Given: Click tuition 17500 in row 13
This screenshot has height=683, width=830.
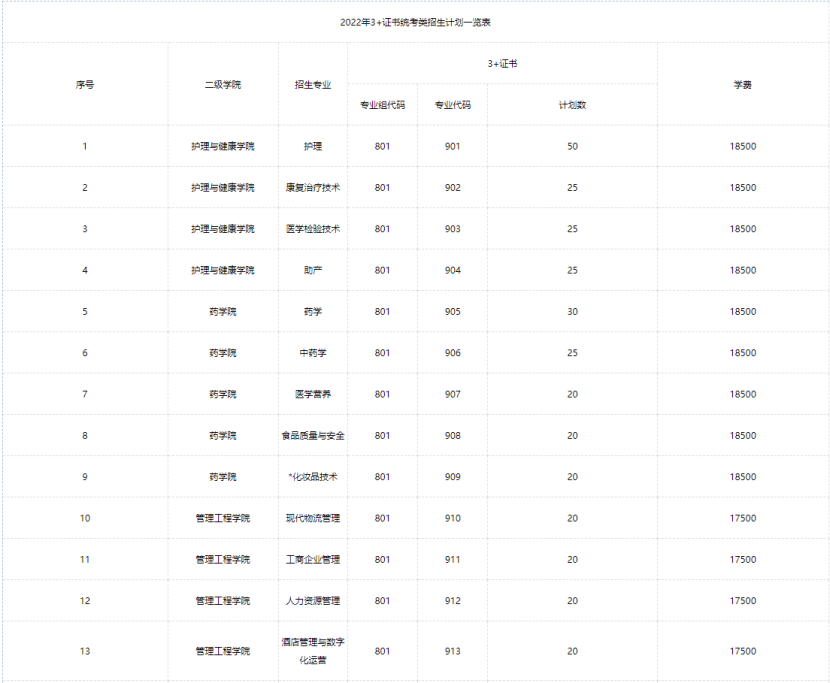Looking at the screenshot, I should click(743, 651).
